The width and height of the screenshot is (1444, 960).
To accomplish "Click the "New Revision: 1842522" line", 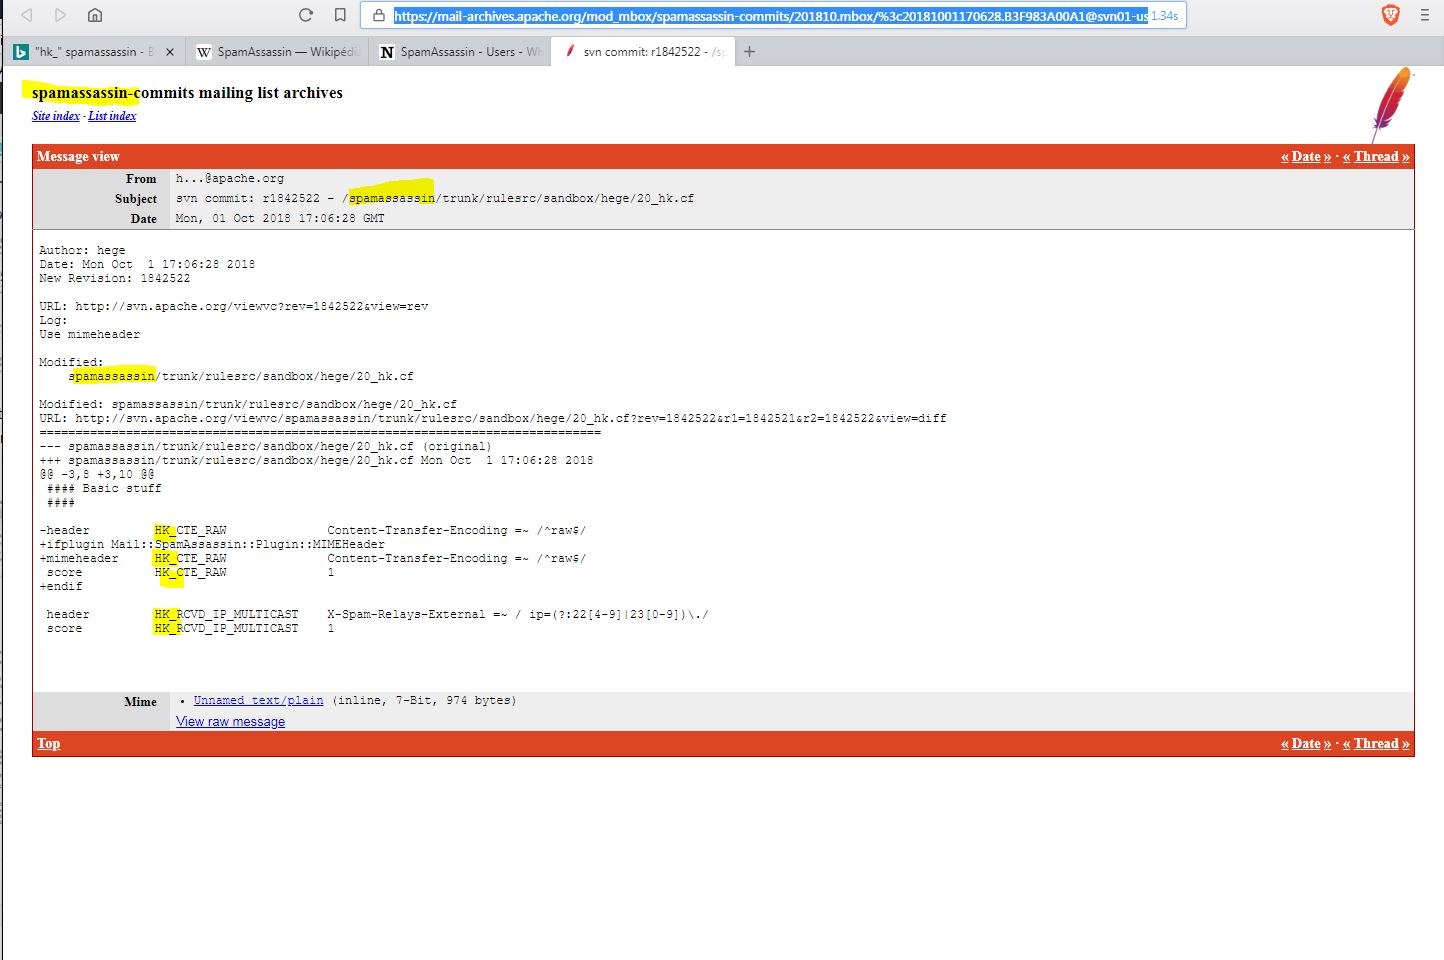I will (114, 279).
